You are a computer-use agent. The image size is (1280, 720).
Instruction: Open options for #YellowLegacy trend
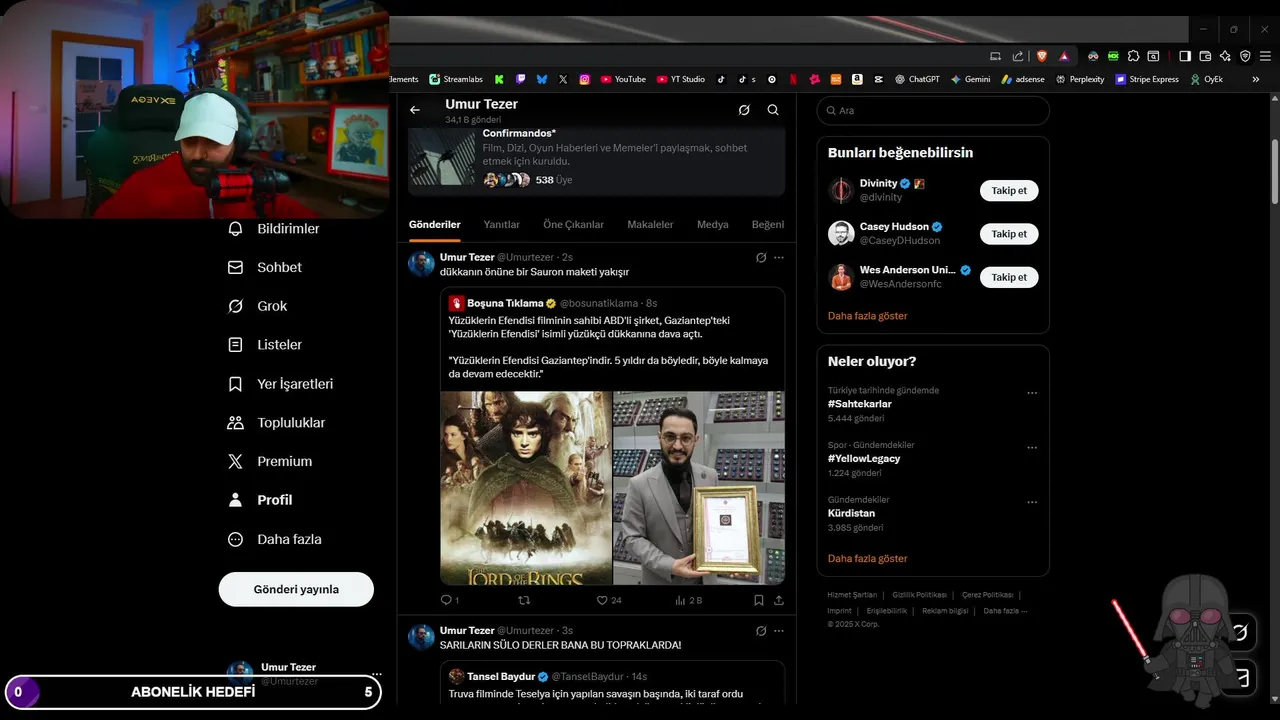(1032, 448)
